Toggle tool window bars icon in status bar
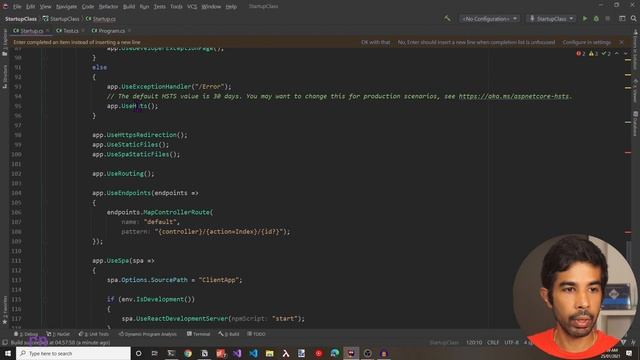 click(x=5, y=342)
